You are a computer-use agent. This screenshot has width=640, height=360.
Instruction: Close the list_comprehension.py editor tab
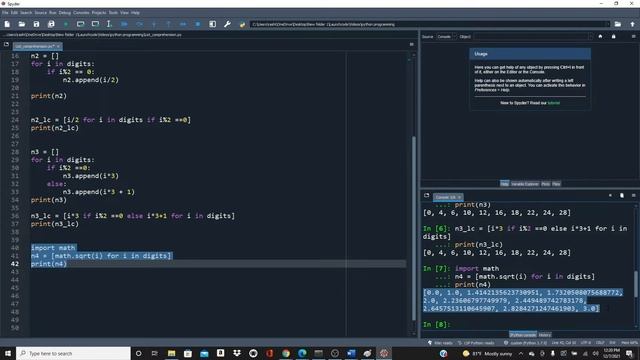tap(58, 46)
